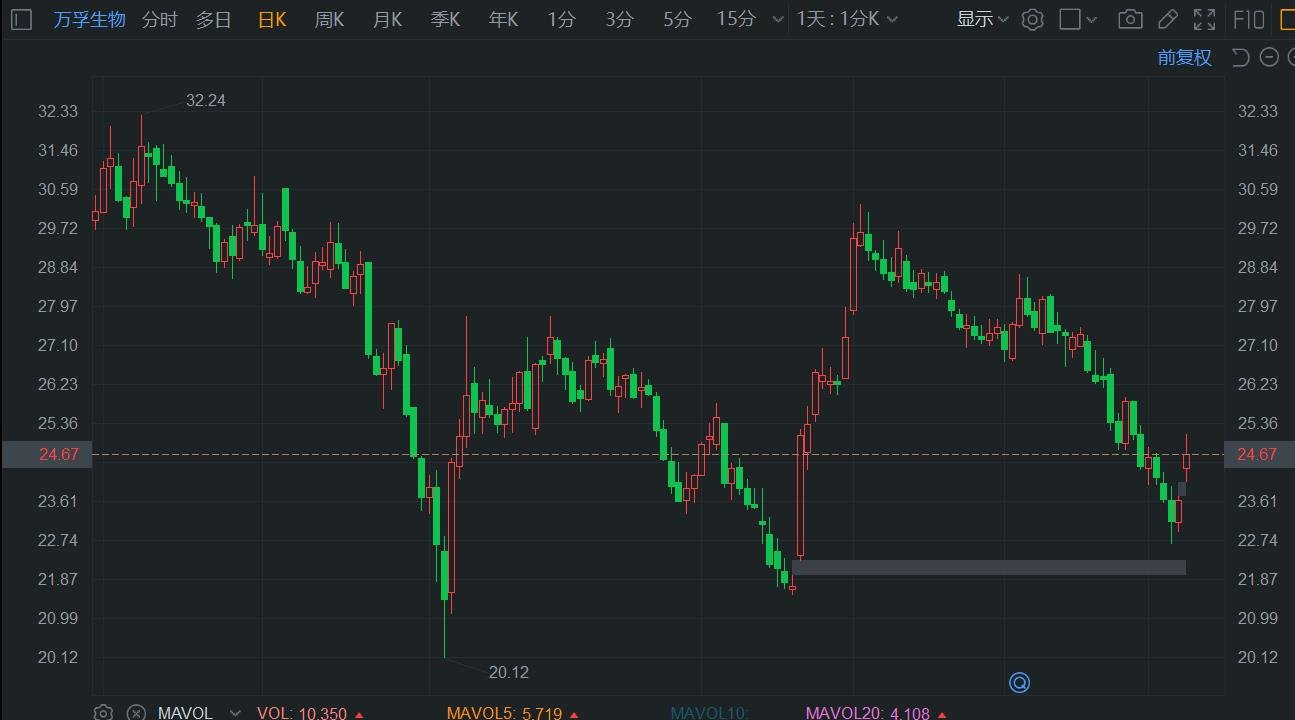Expand the layout square dropdown arrow

pyautogui.click(x=1091, y=20)
